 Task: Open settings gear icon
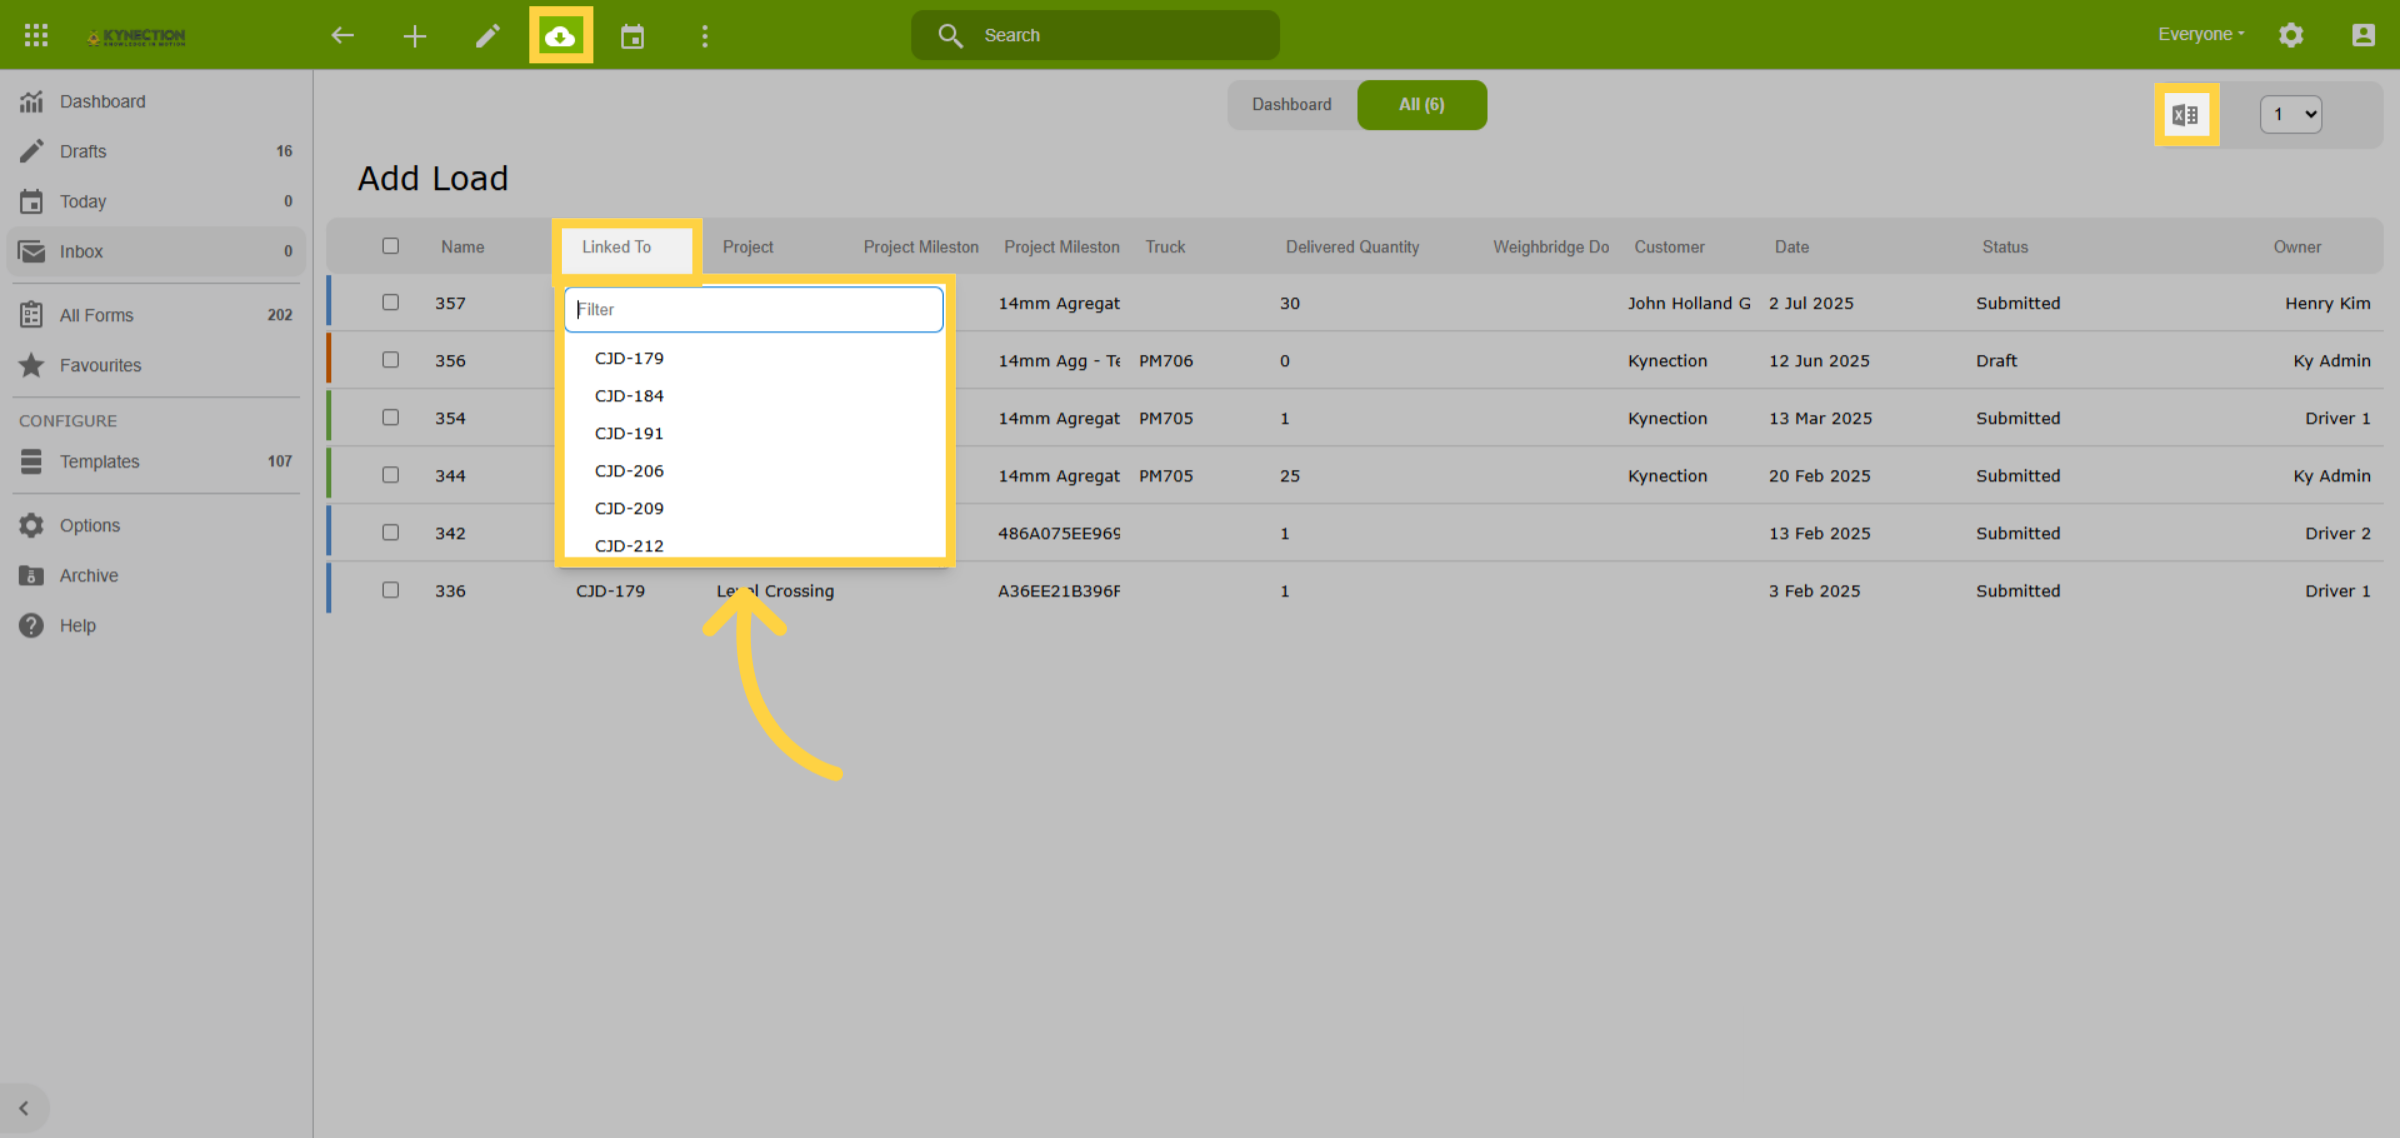tap(2291, 35)
